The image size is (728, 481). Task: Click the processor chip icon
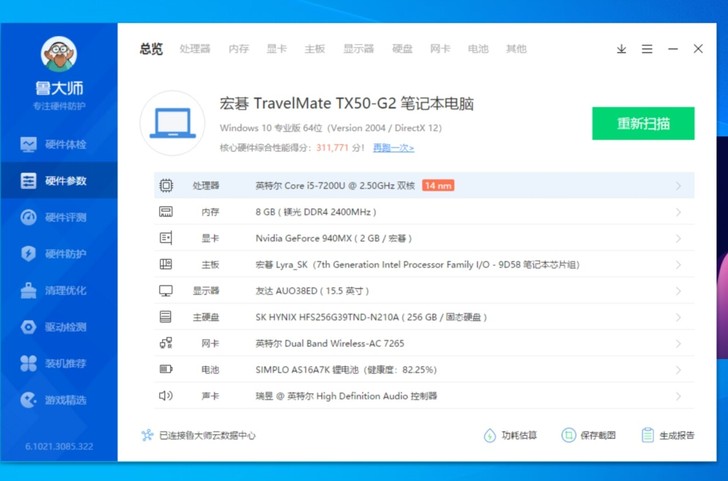[x=166, y=186]
